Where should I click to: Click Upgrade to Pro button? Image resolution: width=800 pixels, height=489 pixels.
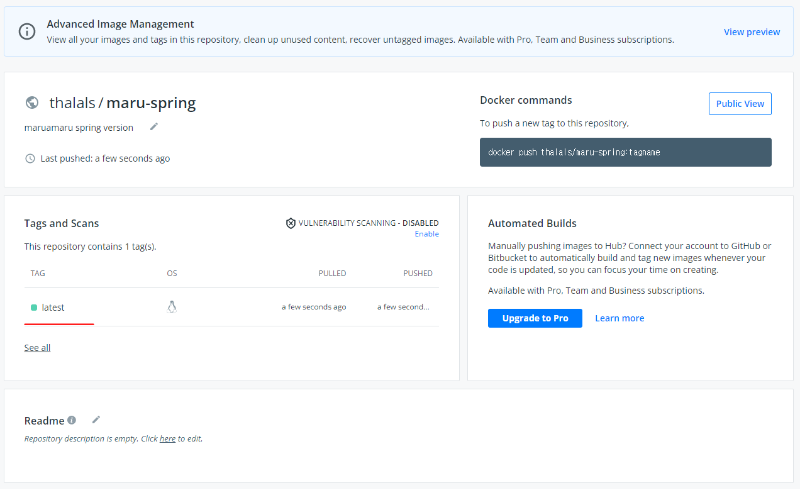tap(535, 318)
